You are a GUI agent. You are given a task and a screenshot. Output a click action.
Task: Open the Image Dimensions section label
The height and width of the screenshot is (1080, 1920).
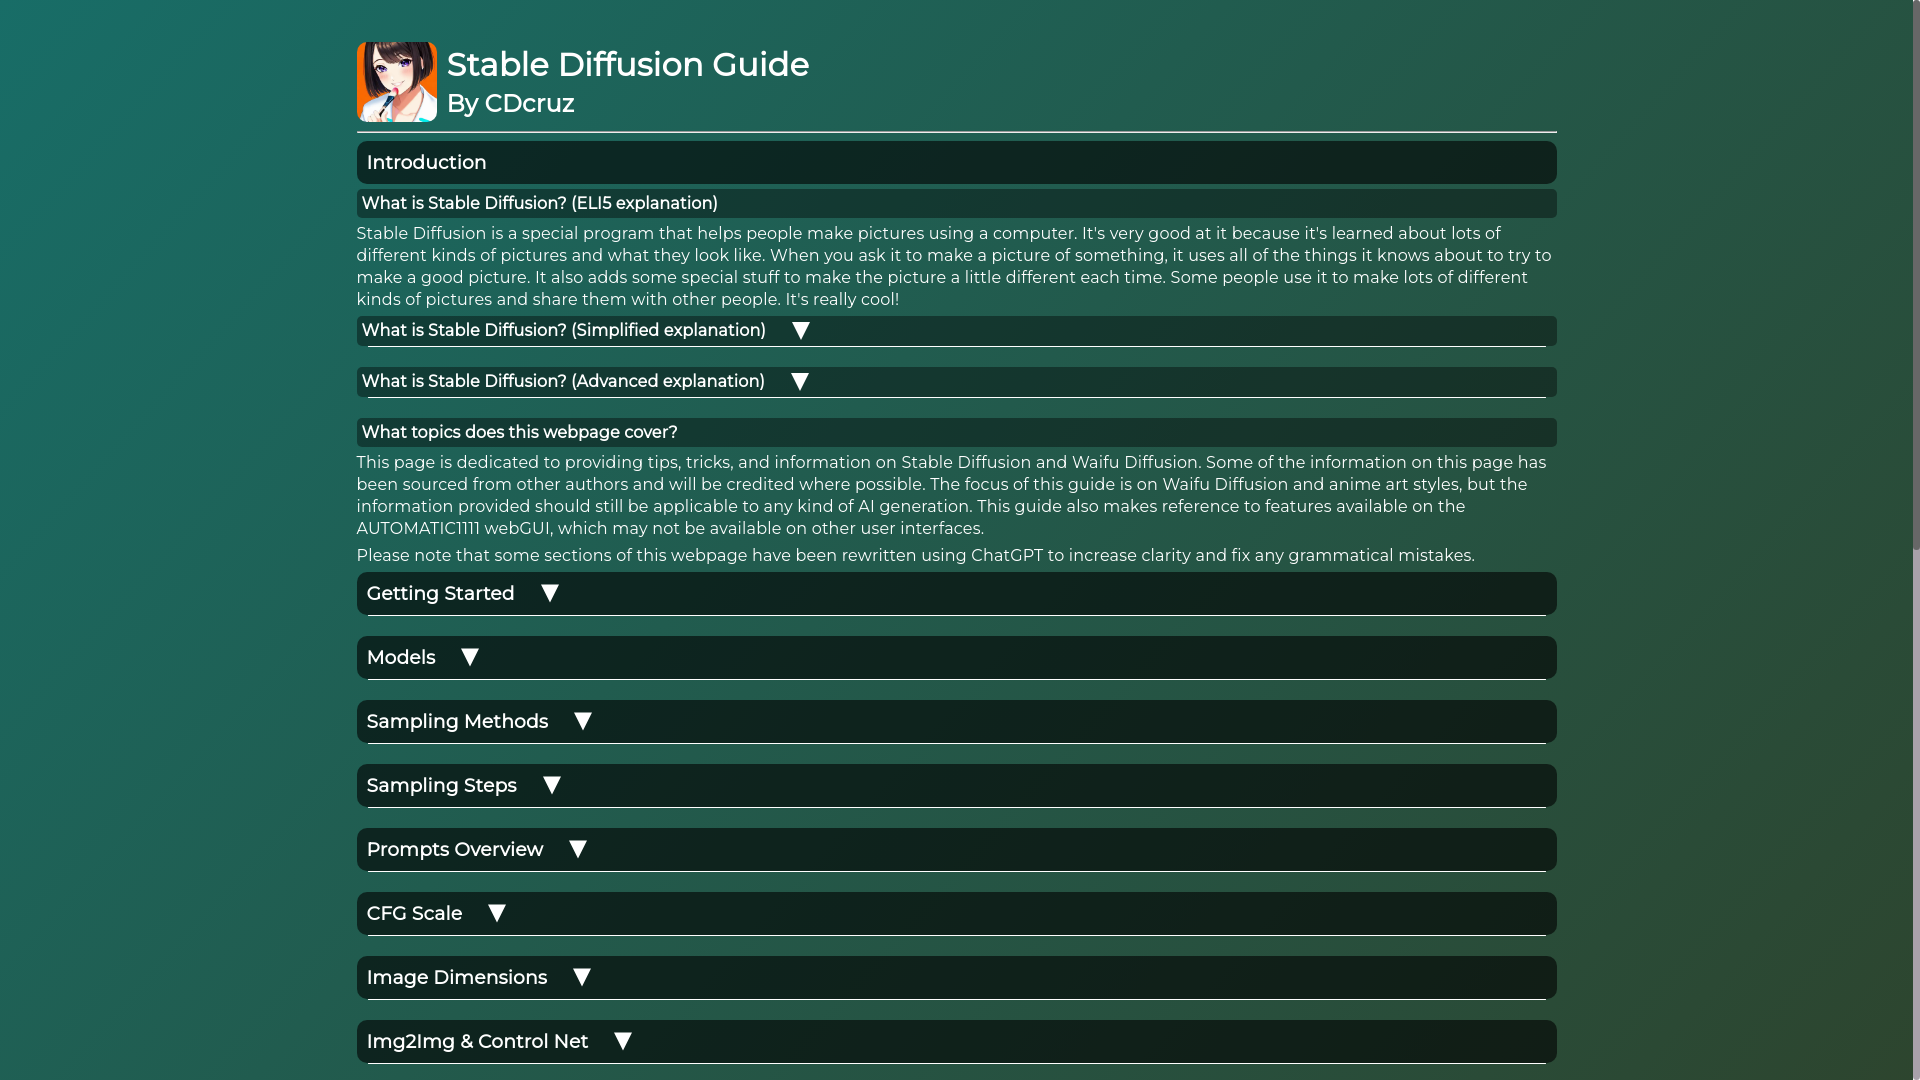tap(456, 978)
